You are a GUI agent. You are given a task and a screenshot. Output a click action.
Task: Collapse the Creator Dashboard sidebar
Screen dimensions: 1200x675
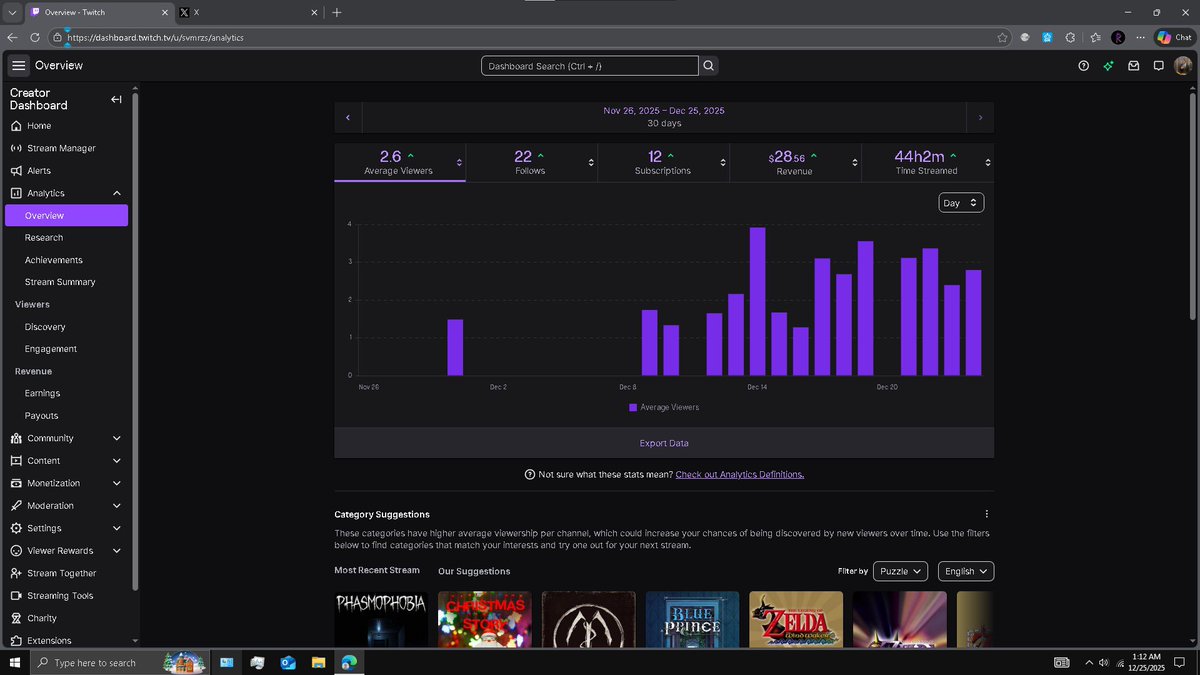(x=116, y=99)
